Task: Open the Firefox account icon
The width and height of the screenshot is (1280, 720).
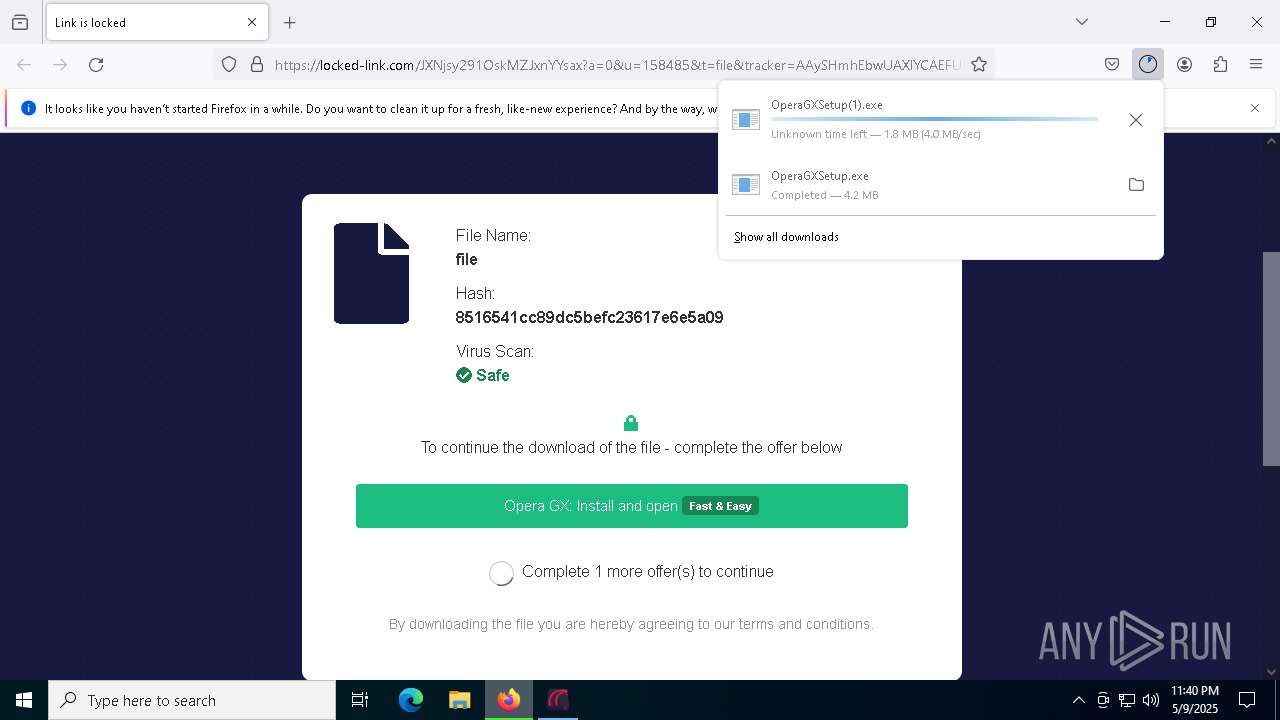Action: pos(1184,65)
